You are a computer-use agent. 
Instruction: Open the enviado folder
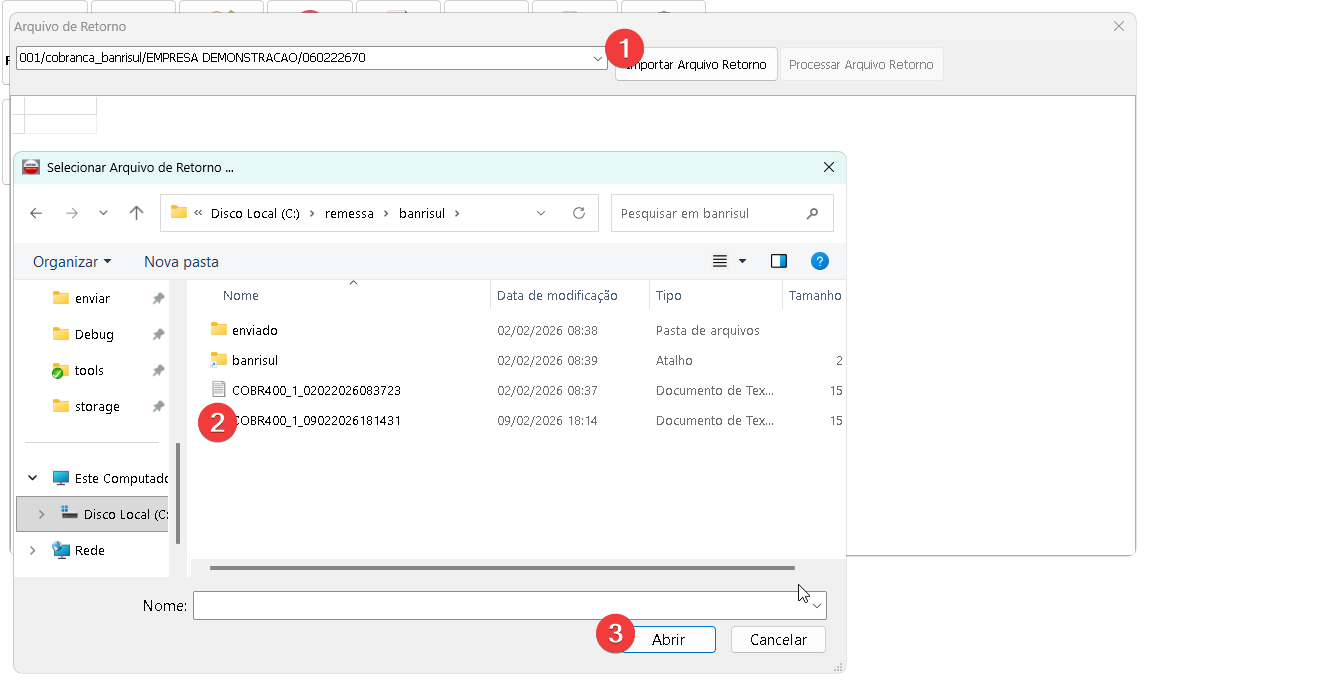pyautogui.click(x=254, y=330)
